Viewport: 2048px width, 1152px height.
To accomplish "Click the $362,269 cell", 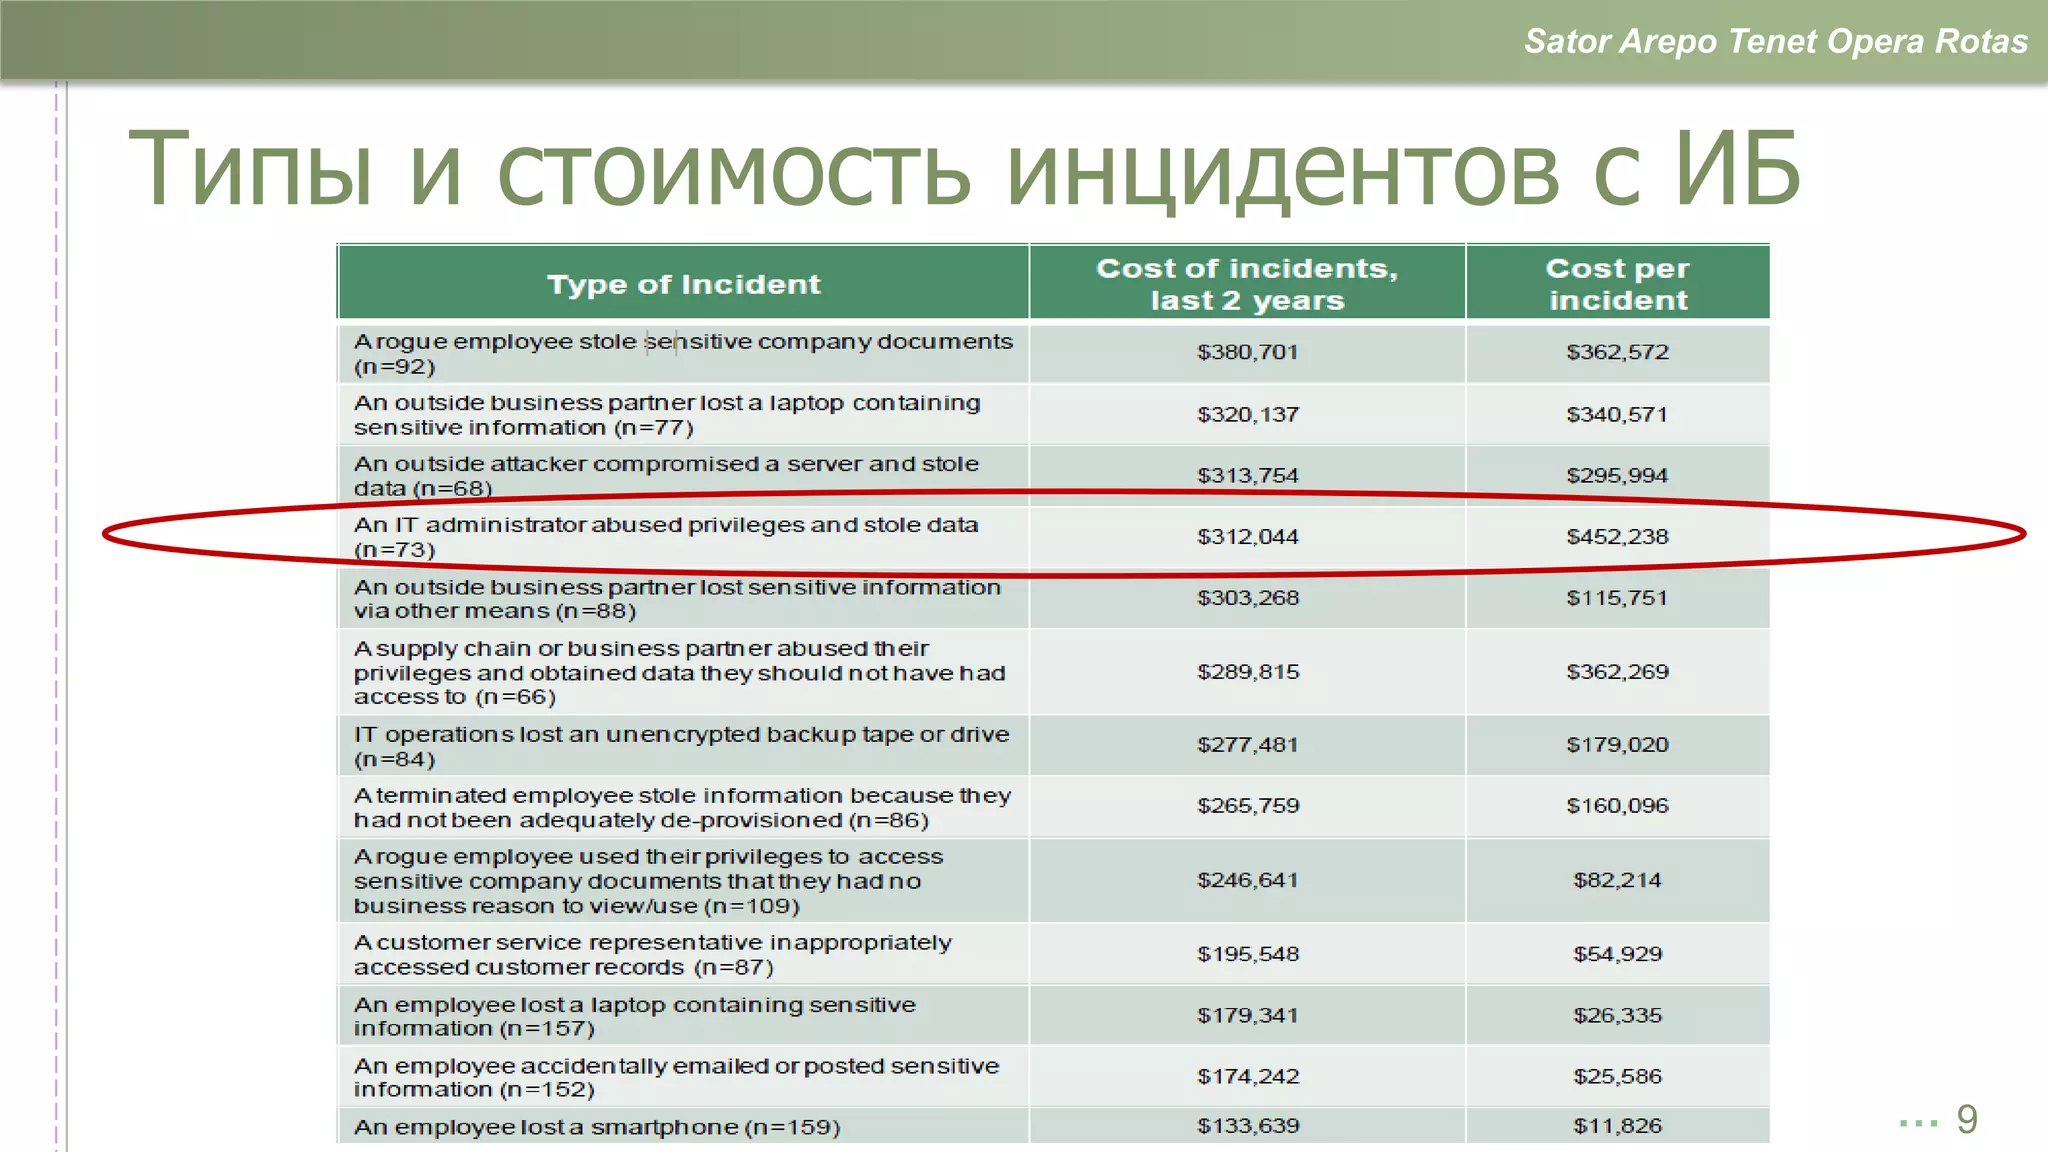I will (x=1617, y=671).
